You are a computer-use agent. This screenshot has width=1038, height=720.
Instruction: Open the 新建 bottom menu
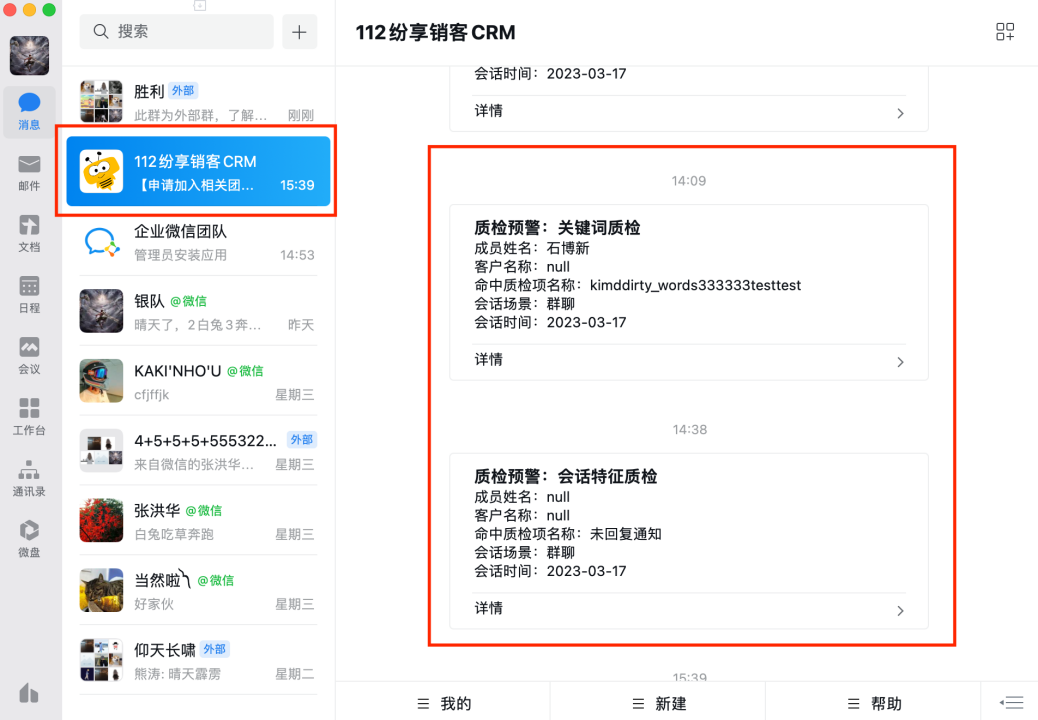(659, 703)
